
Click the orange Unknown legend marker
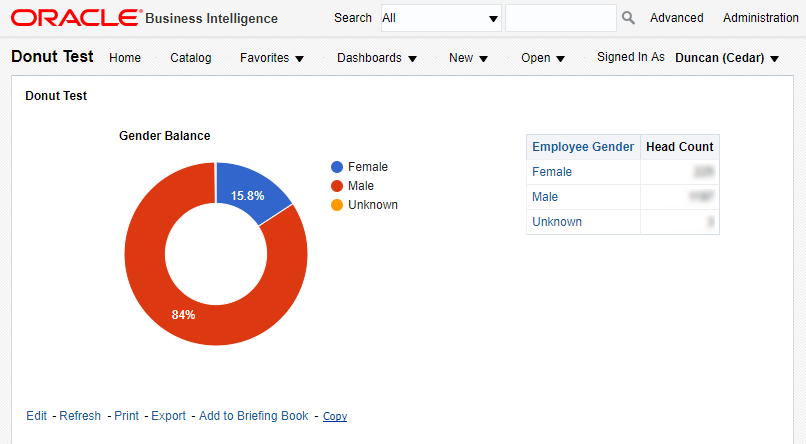(x=337, y=205)
